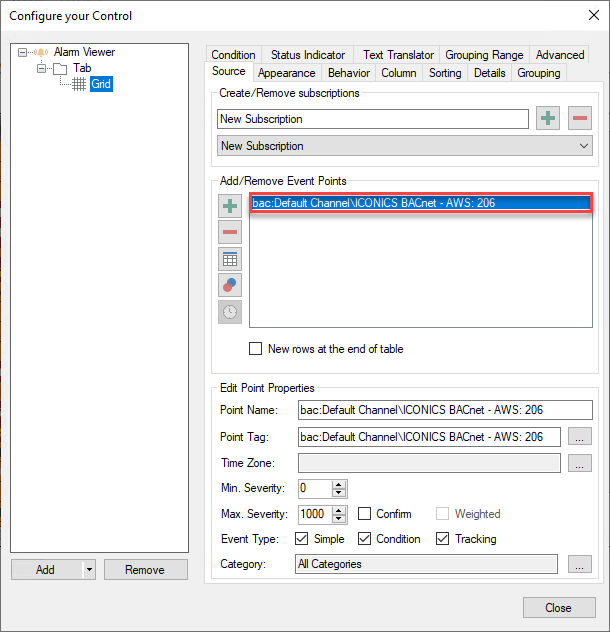
Task: Browse for Point Tag with ellipsis button
Action: 579,437
